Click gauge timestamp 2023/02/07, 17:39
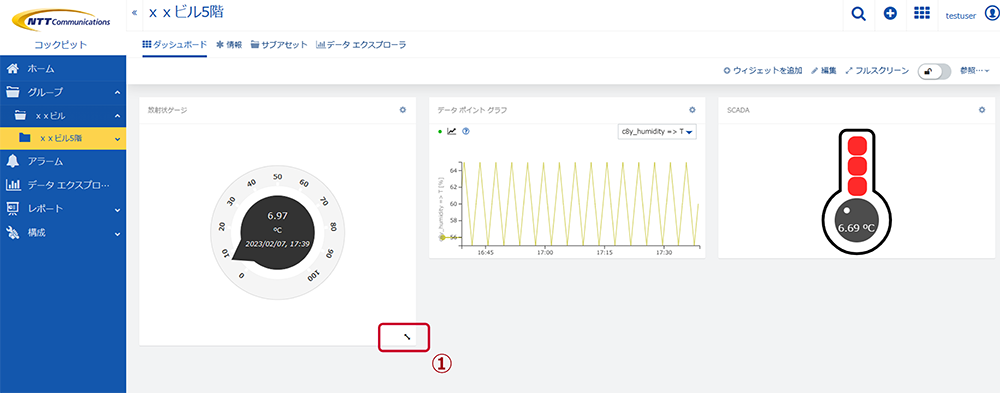 click(x=277, y=244)
